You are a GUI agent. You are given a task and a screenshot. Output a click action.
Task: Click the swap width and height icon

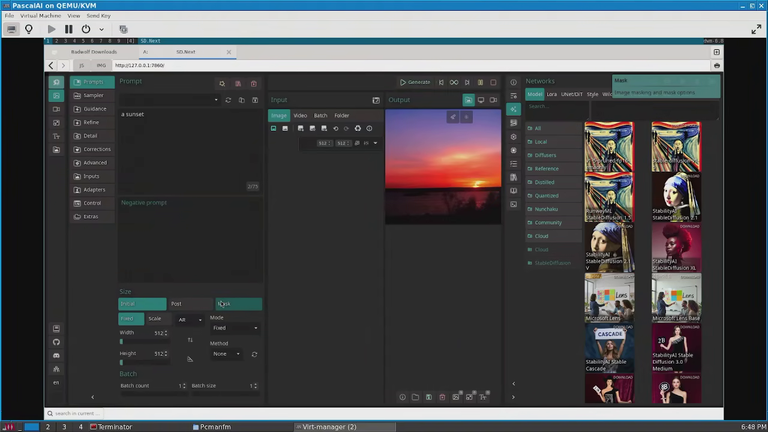190,340
